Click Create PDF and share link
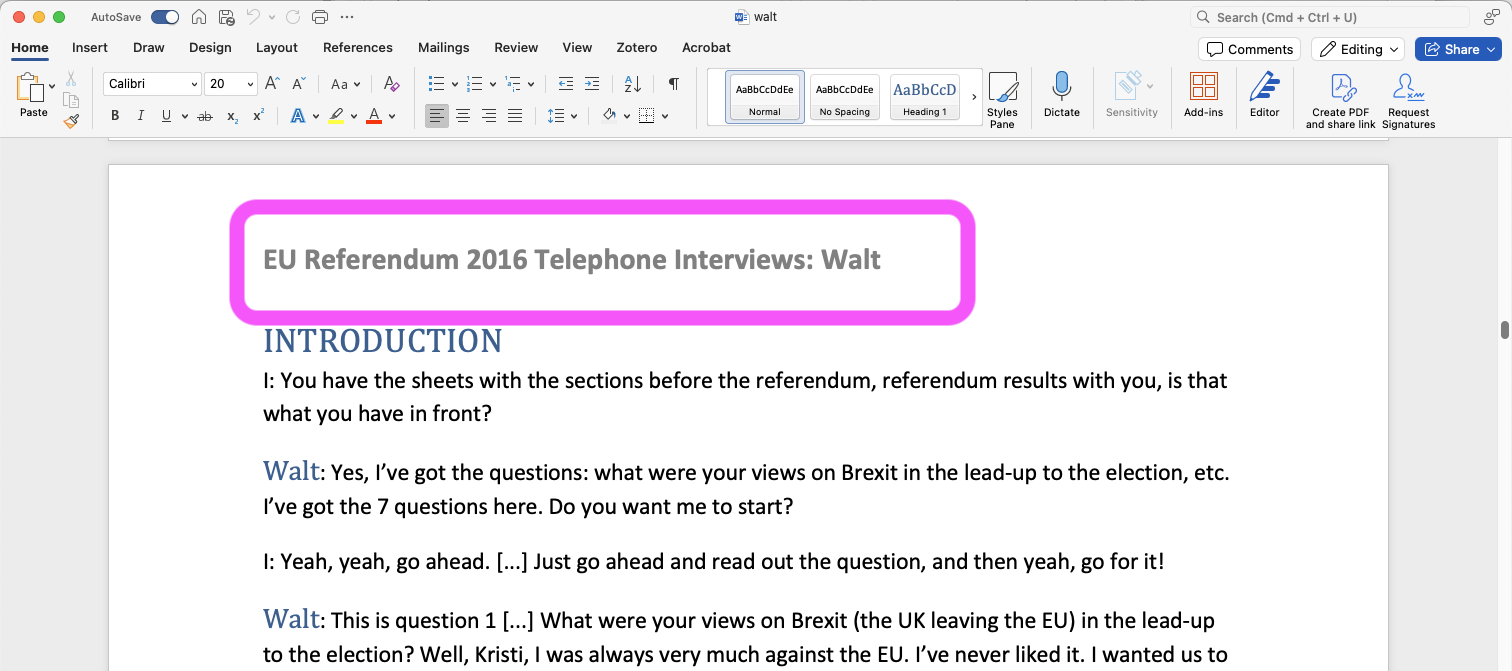The image size is (1512, 671). tap(1340, 100)
